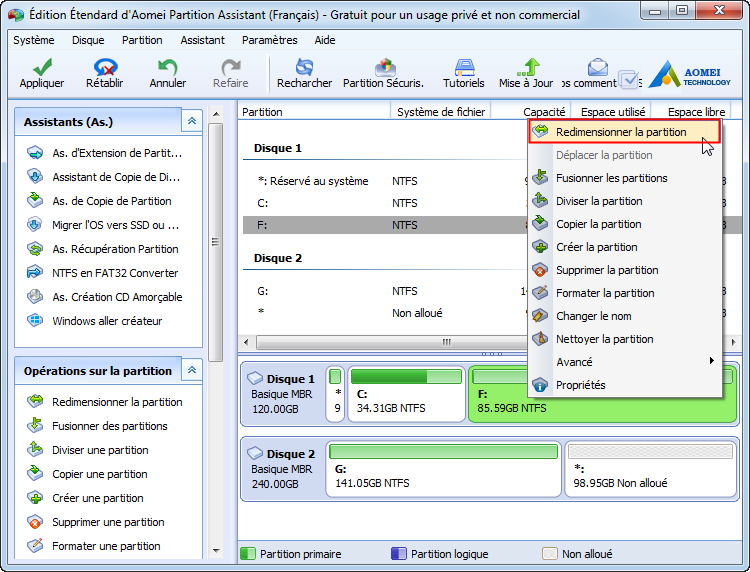Select G: 141.05GB NTFS block on Disque 2
The width and height of the screenshot is (750, 572).
[443, 469]
